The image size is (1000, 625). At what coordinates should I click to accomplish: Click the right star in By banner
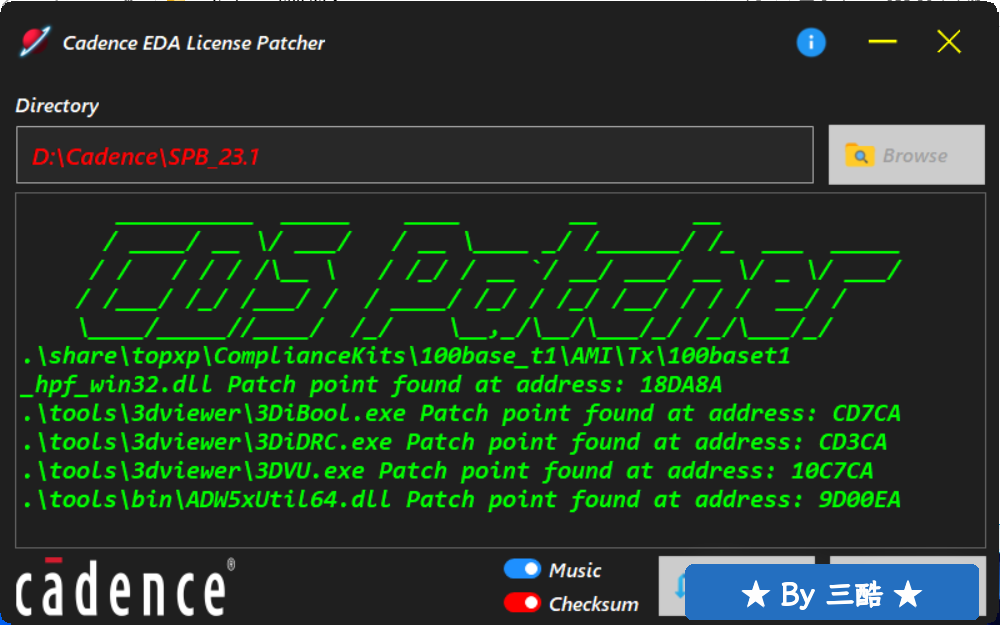click(908, 595)
